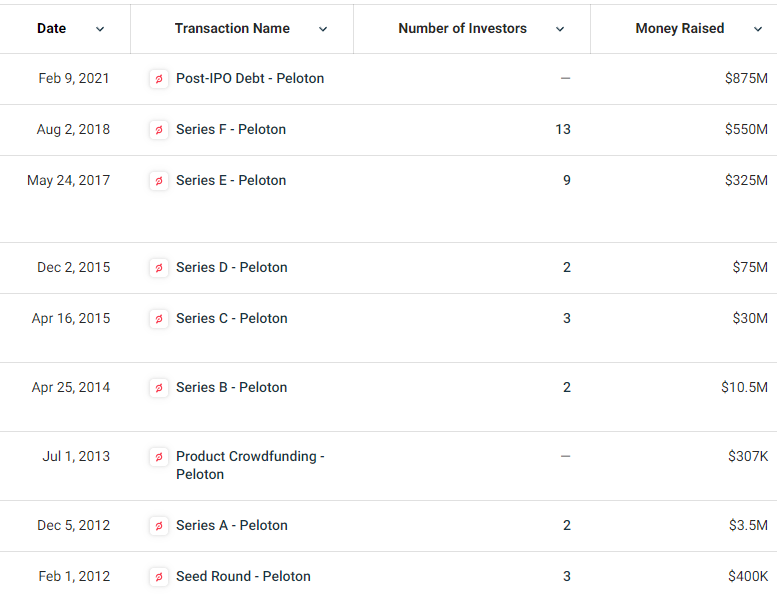Open Series A - Peloton transaction link

click(231, 526)
